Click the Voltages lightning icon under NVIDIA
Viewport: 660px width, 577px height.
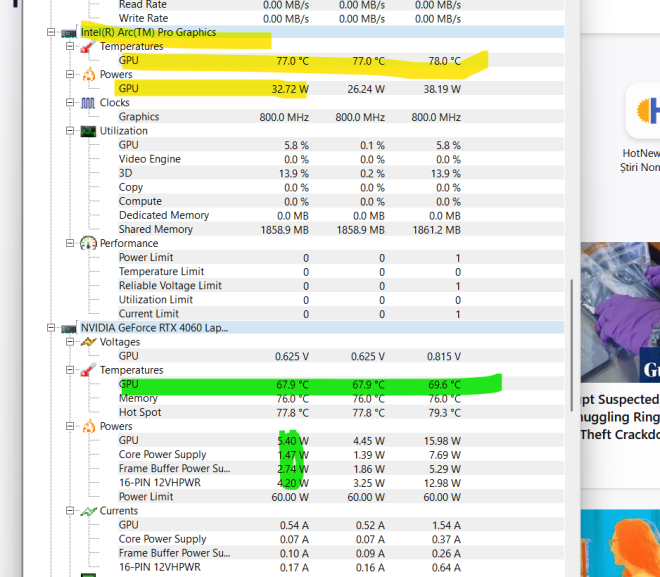[87, 342]
